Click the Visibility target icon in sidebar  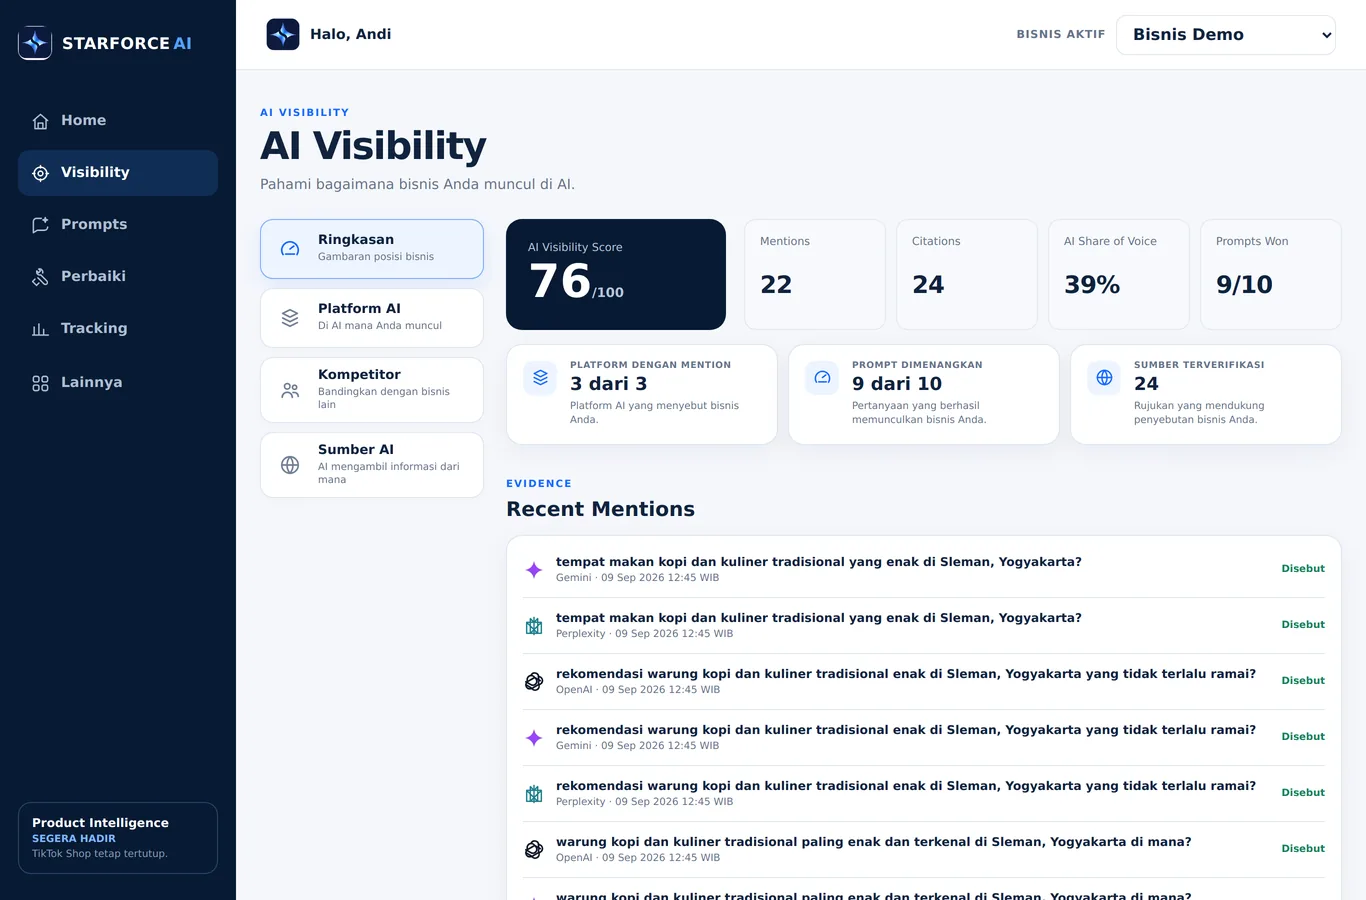40,173
